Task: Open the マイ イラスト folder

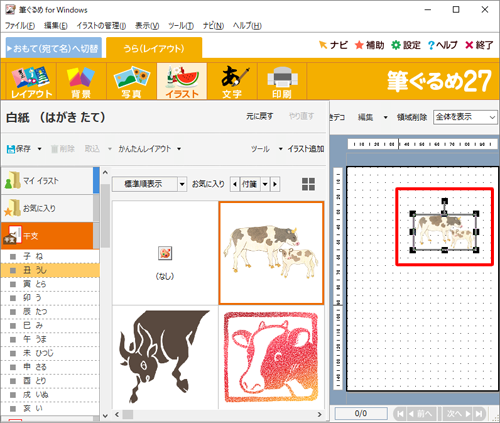Action: point(47,181)
